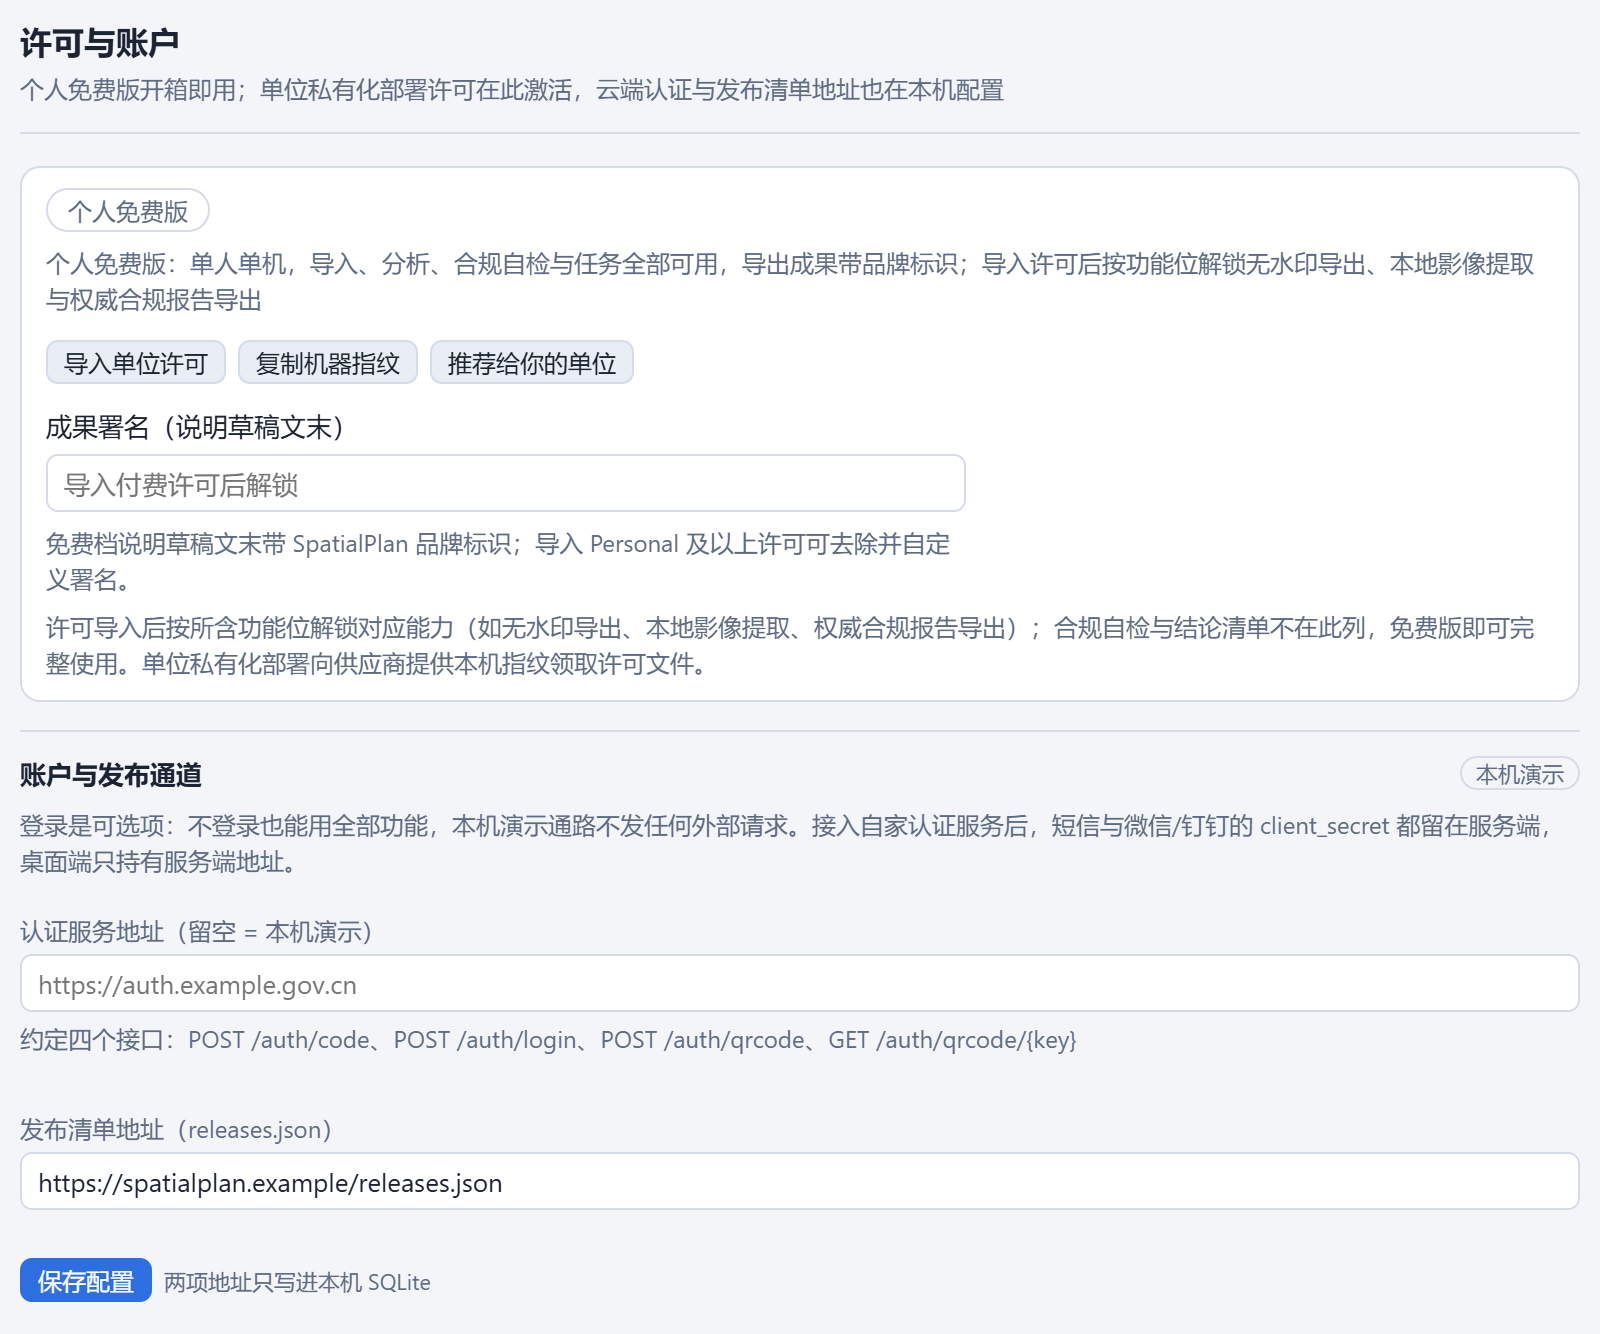Save settings with 保存配置 button
Screen dimensions: 1600x1334
click(86, 1280)
